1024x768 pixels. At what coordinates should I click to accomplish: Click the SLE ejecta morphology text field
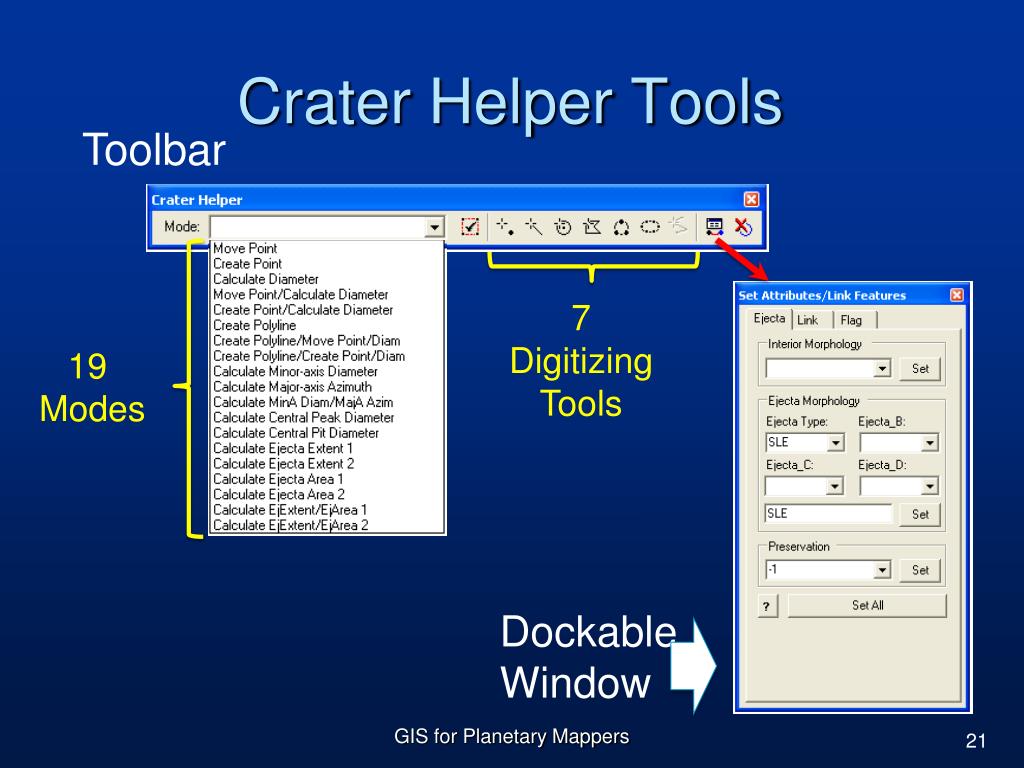(x=829, y=513)
